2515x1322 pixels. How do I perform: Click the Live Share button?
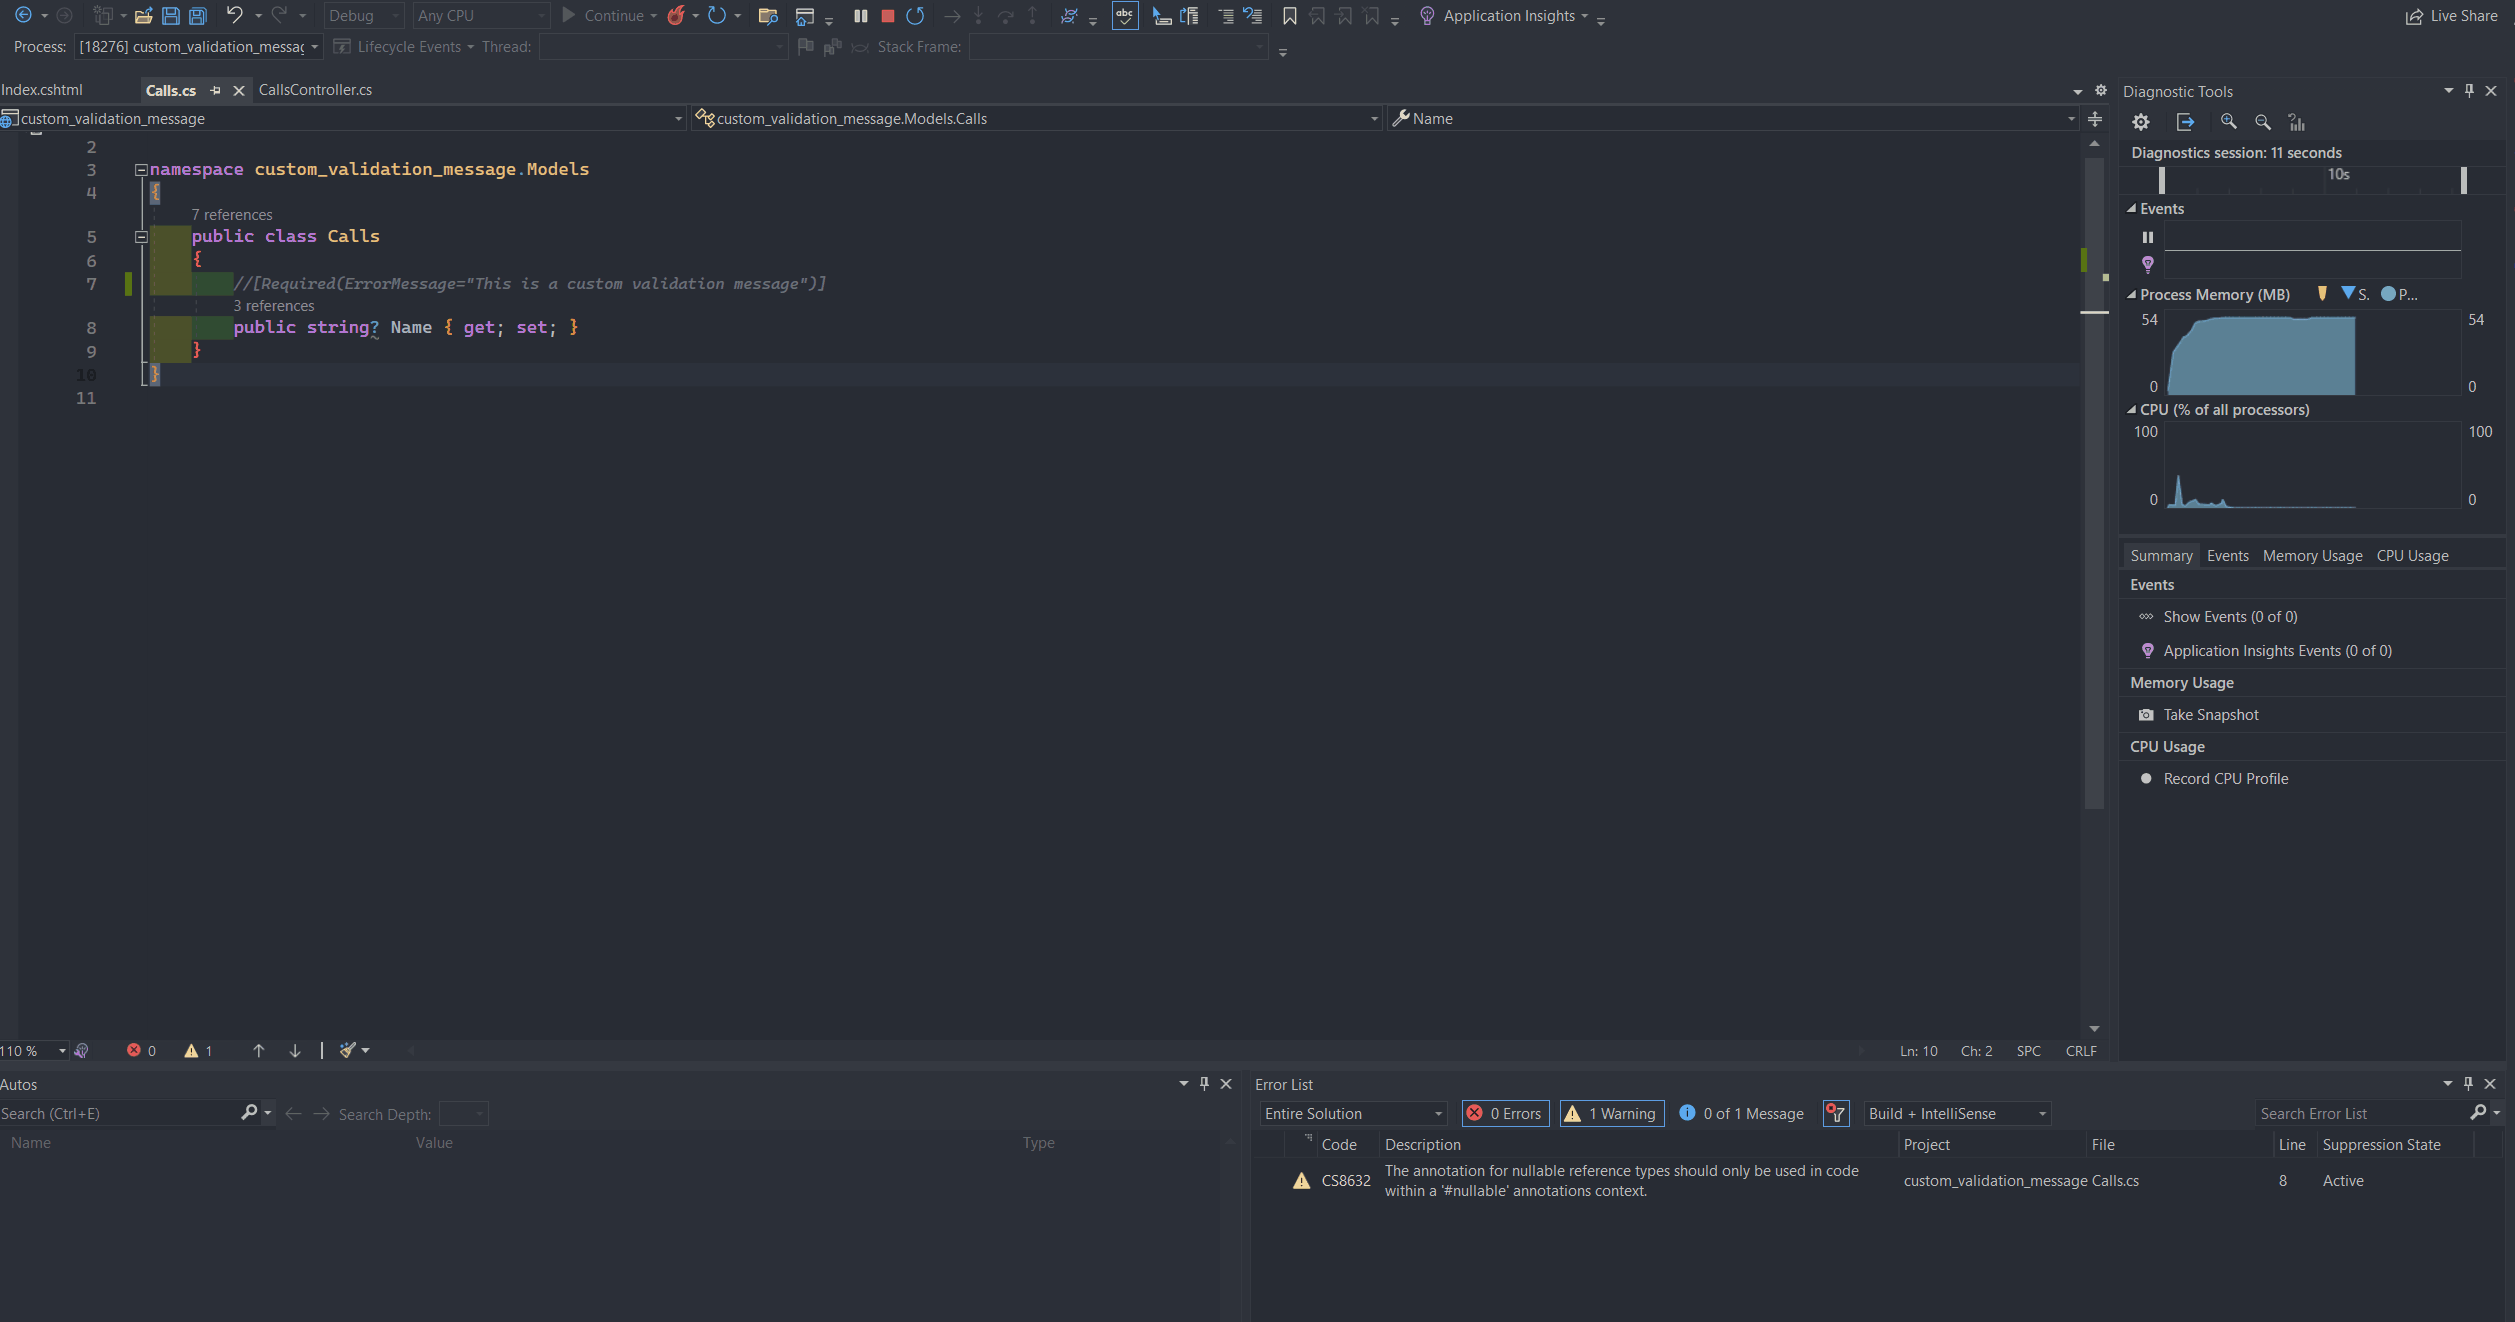[x=2451, y=16]
